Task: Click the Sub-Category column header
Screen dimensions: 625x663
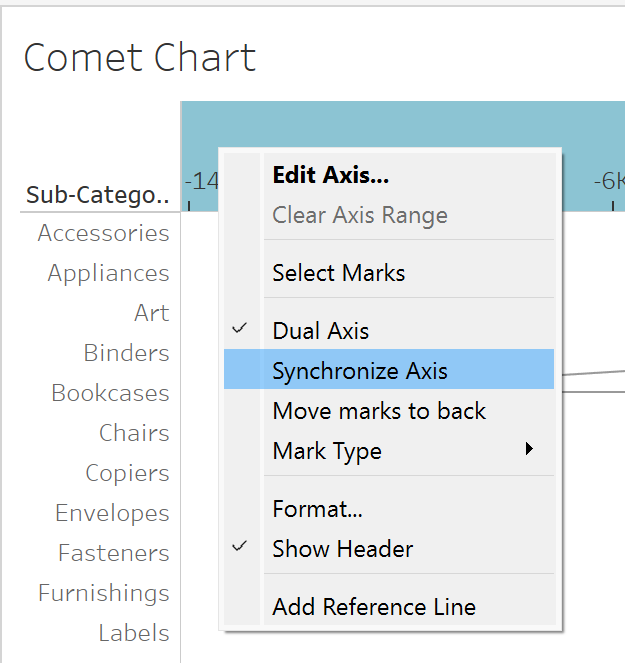Action: click(97, 195)
